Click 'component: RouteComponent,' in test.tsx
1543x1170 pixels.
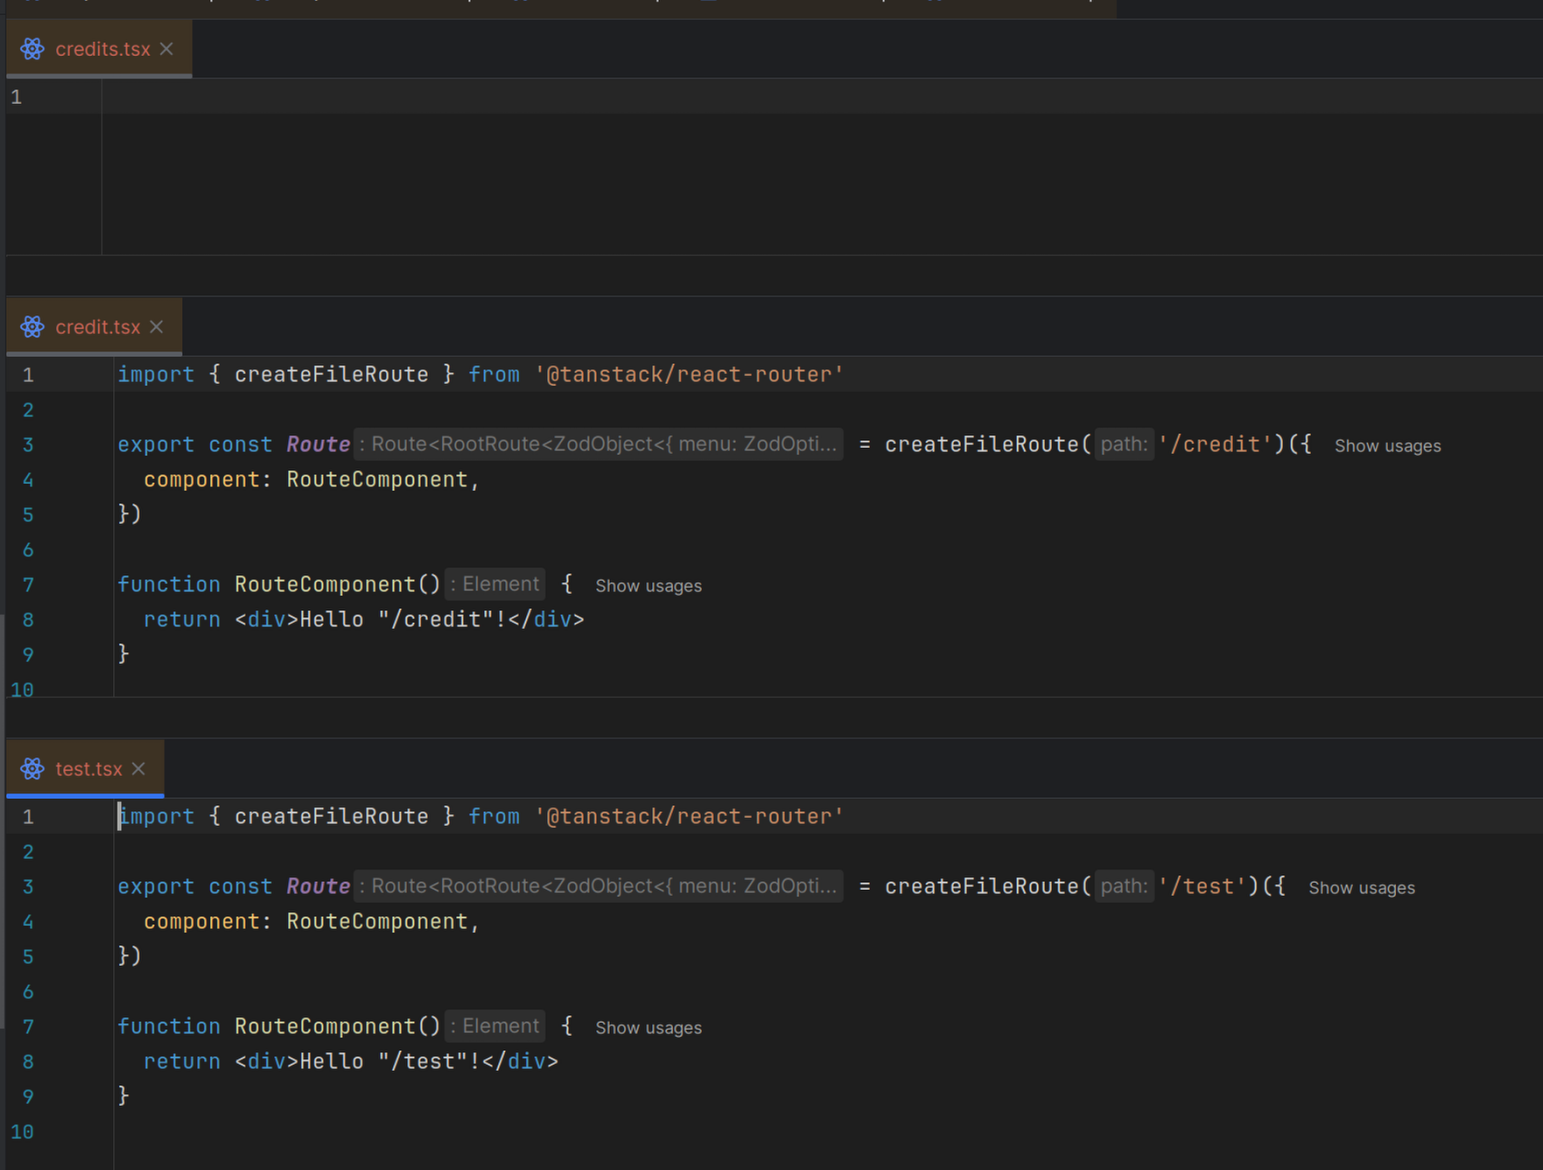pos(312,921)
